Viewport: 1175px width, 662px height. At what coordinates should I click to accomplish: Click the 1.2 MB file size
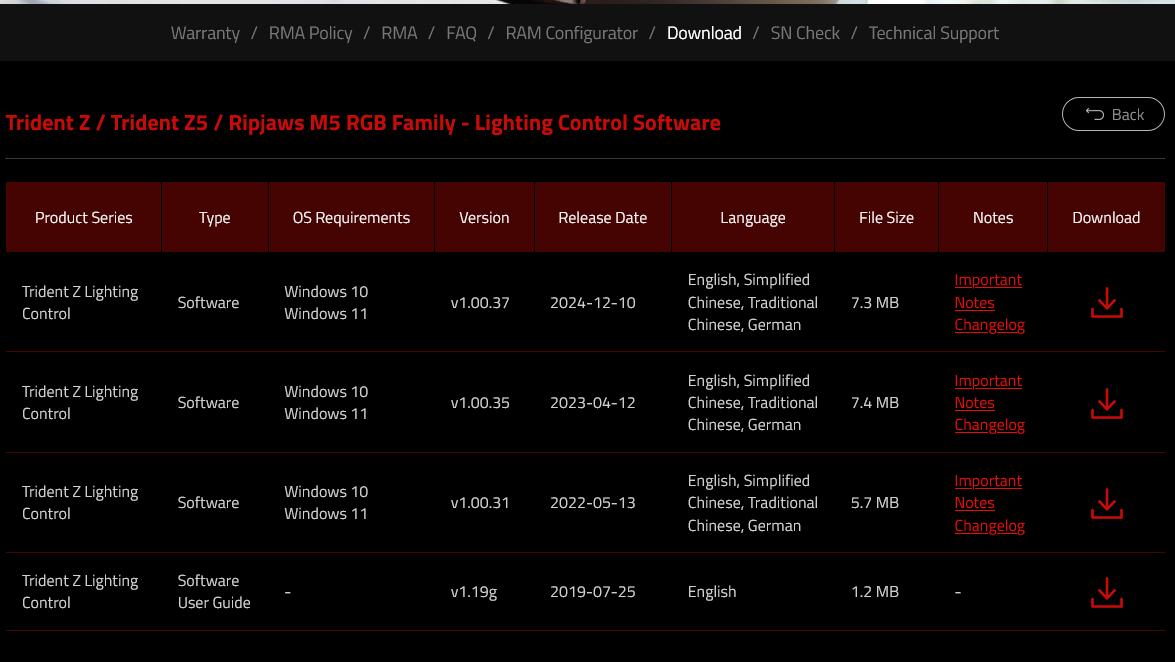(875, 592)
